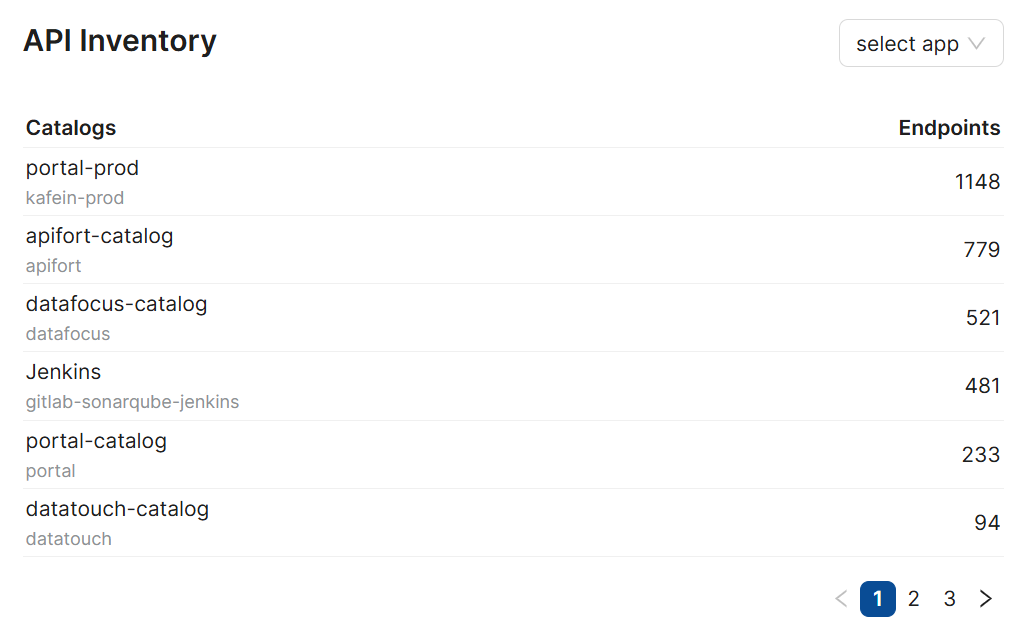Click the Catalogs column header
The width and height of the screenshot is (1020, 630).
click(x=71, y=128)
